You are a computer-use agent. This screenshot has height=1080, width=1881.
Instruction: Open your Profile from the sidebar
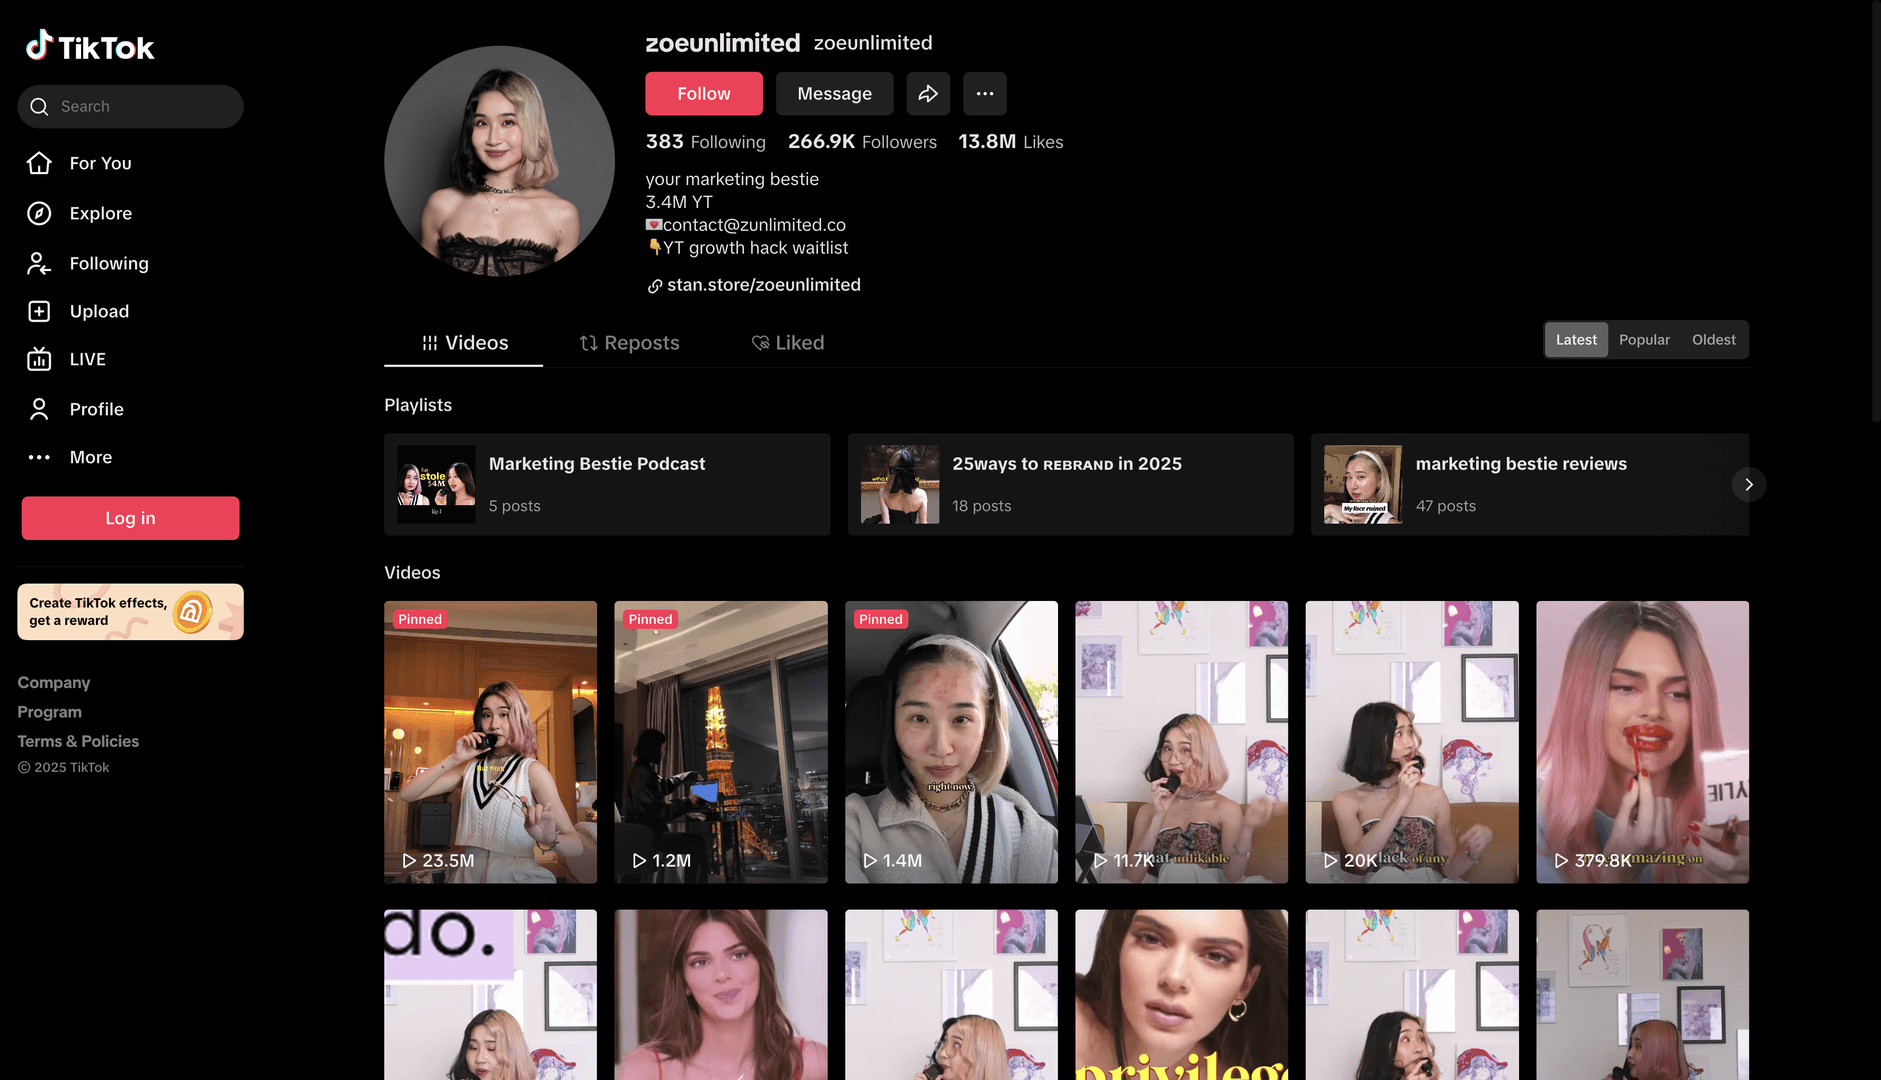(97, 409)
